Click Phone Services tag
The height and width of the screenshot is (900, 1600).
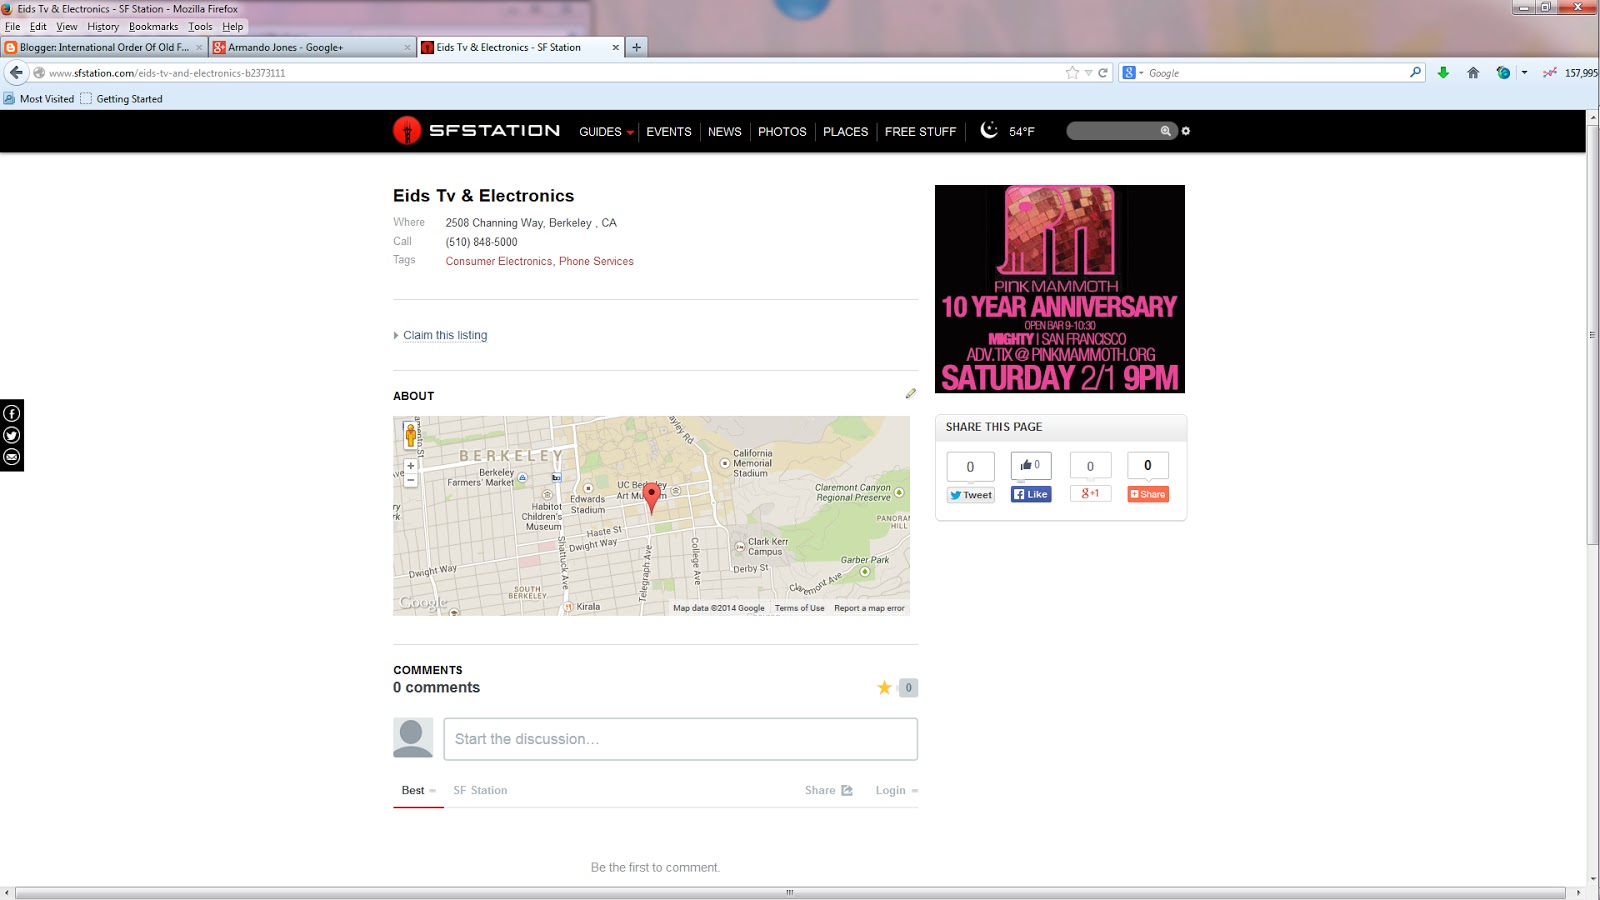pyautogui.click(x=596, y=261)
